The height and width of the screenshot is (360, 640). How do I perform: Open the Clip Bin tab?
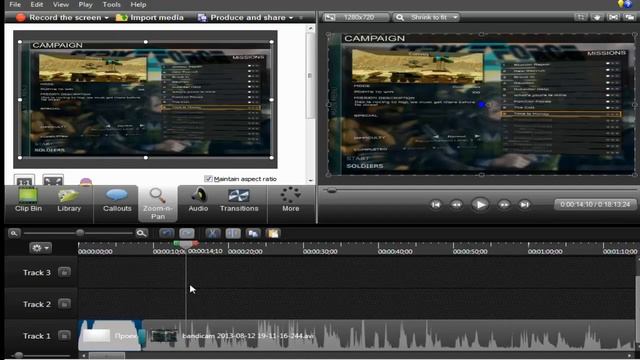(28, 200)
